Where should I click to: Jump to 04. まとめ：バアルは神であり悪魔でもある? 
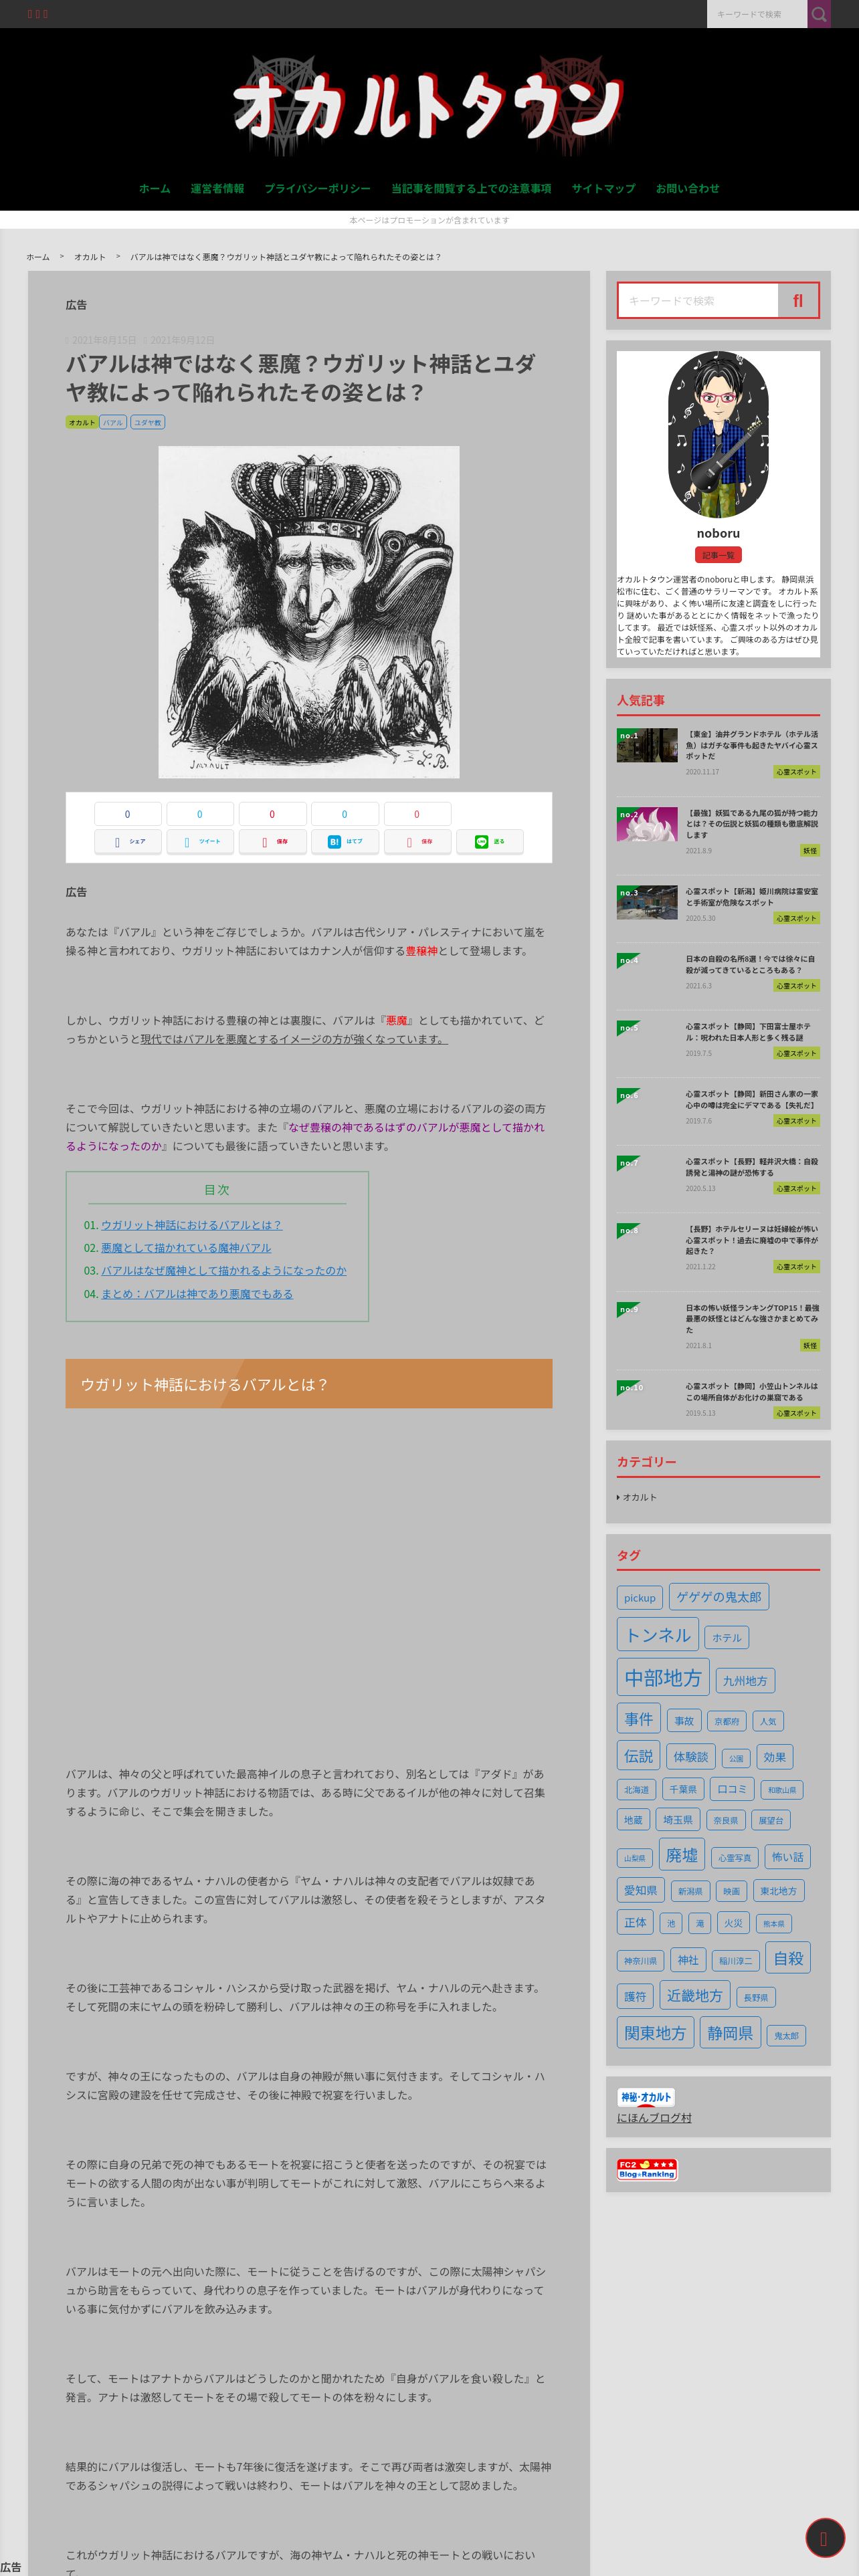point(197,1294)
